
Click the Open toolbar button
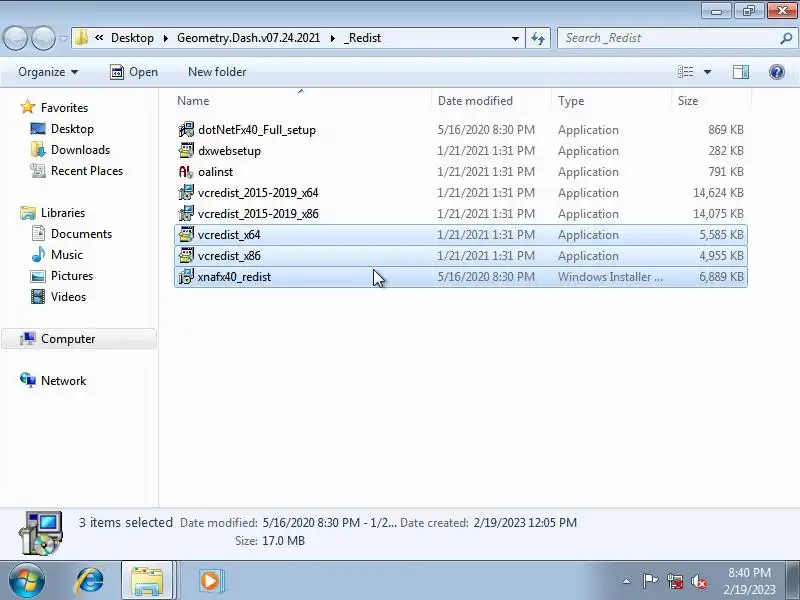pos(134,72)
